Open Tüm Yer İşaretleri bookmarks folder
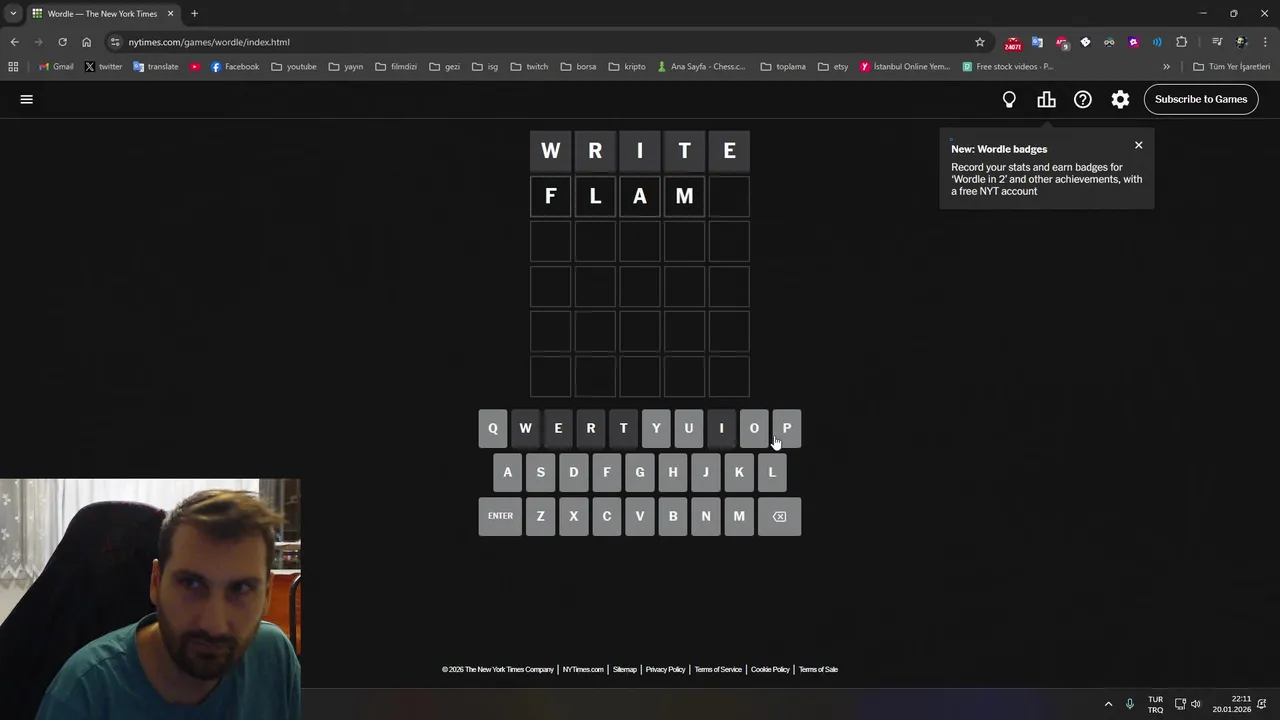This screenshot has height=720, width=1280. [1232, 67]
